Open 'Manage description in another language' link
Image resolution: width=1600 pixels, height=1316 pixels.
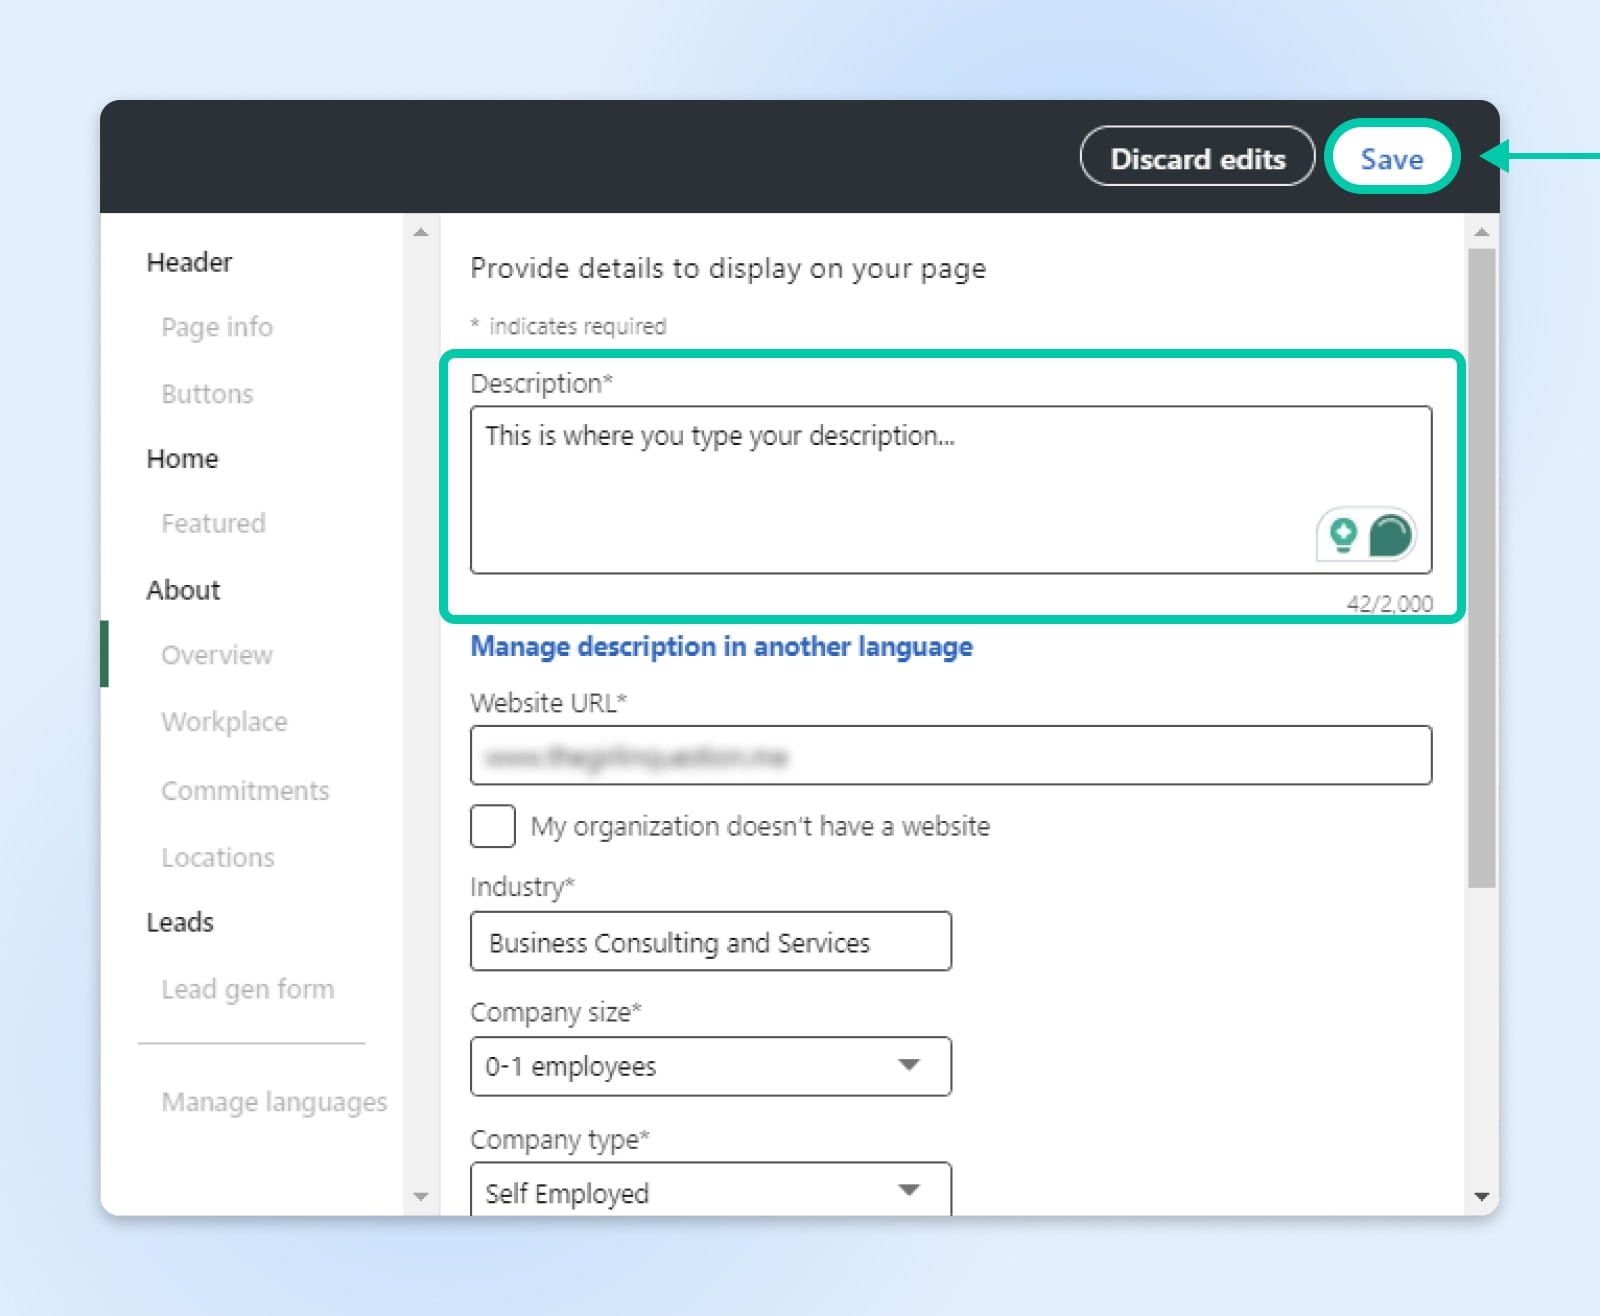721,647
